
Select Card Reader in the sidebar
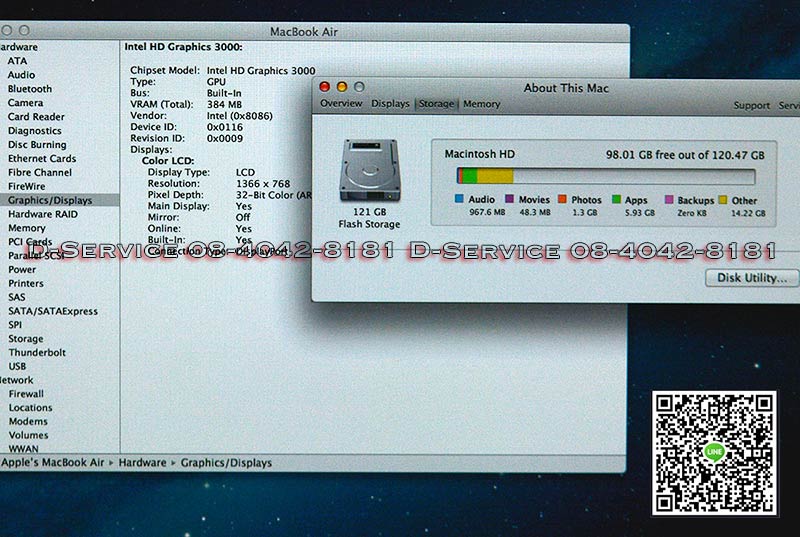36,117
